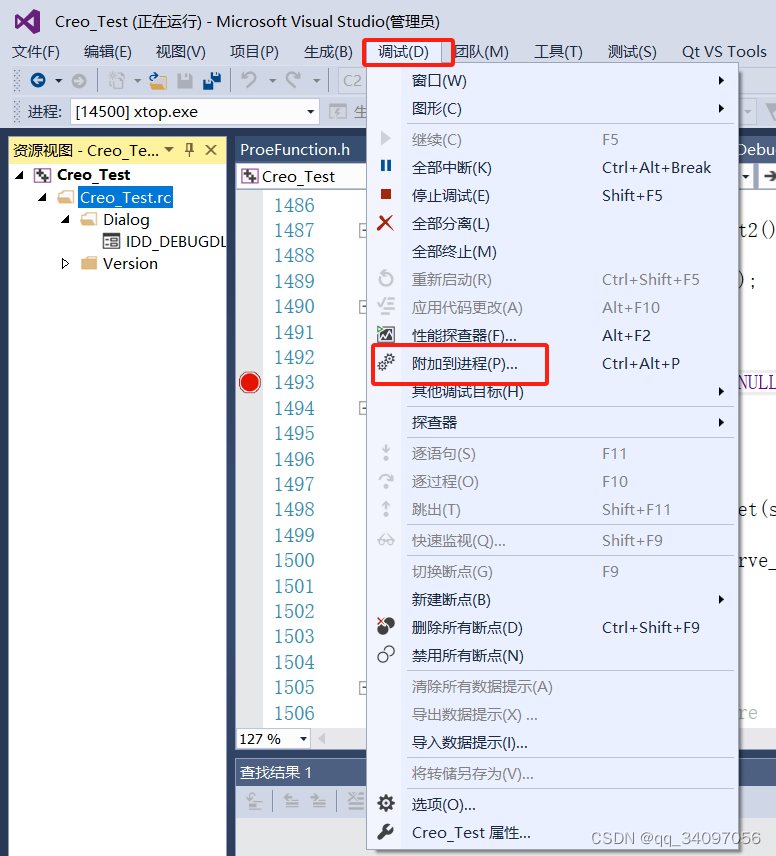
Task: Click the redo toolbar icon
Action: [294, 81]
